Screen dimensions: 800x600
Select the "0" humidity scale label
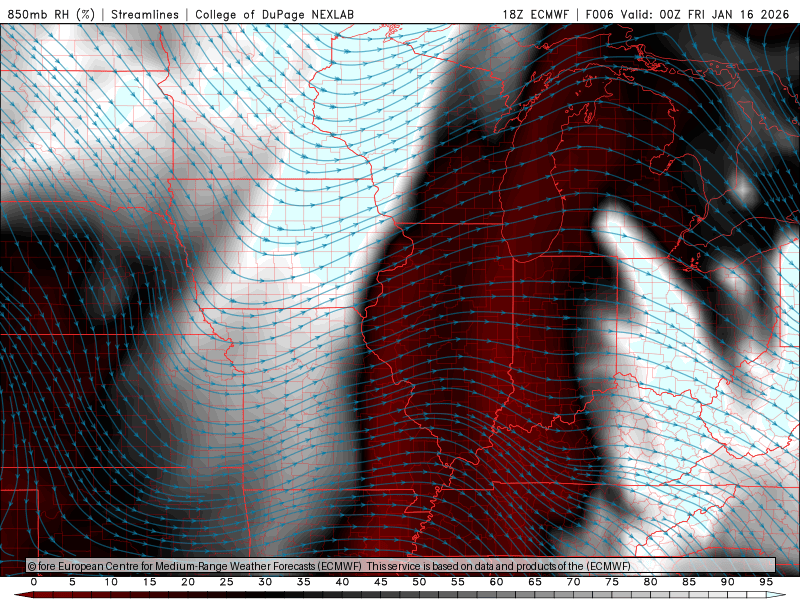click(34, 582)
